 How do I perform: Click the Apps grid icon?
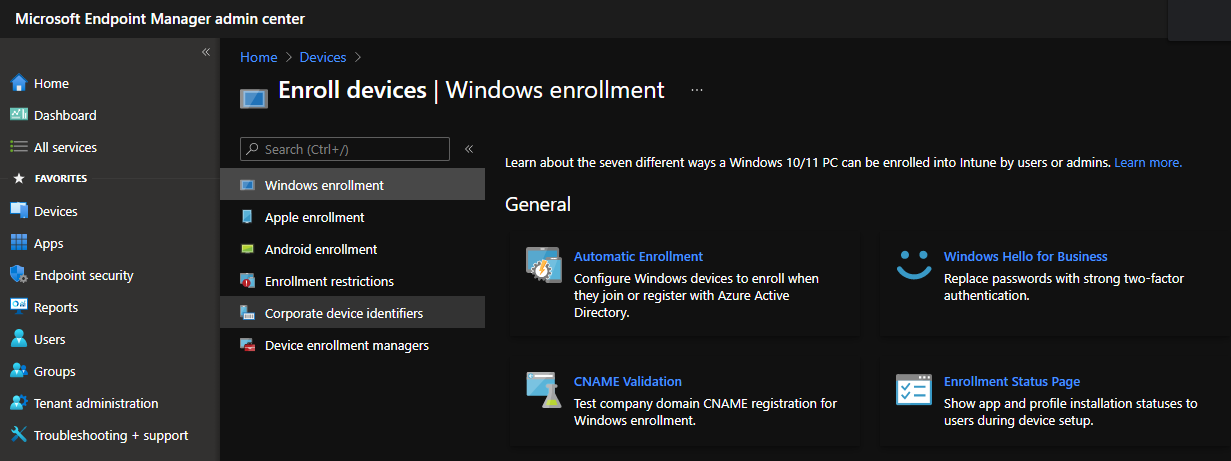click(x=18, y=243)
